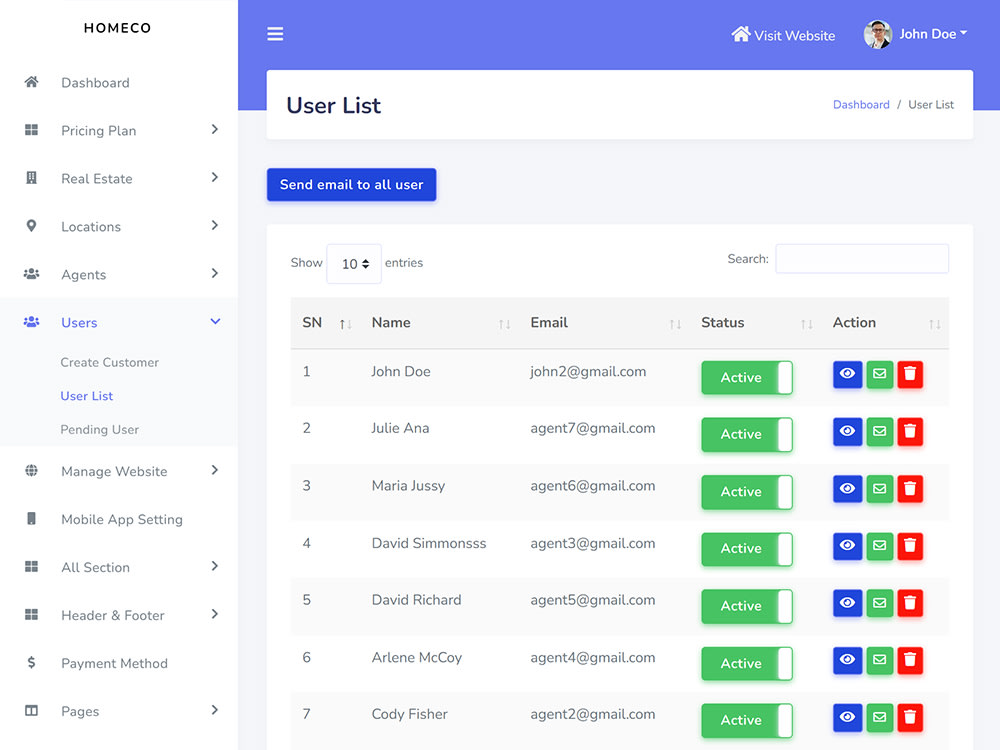
Task: Open the Pending User page
Action: point(99,429)
